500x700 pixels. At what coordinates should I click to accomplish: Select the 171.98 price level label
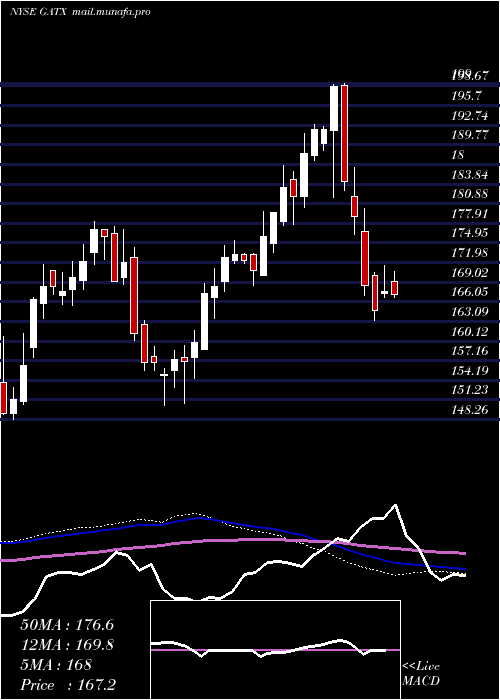coord(470,253)
